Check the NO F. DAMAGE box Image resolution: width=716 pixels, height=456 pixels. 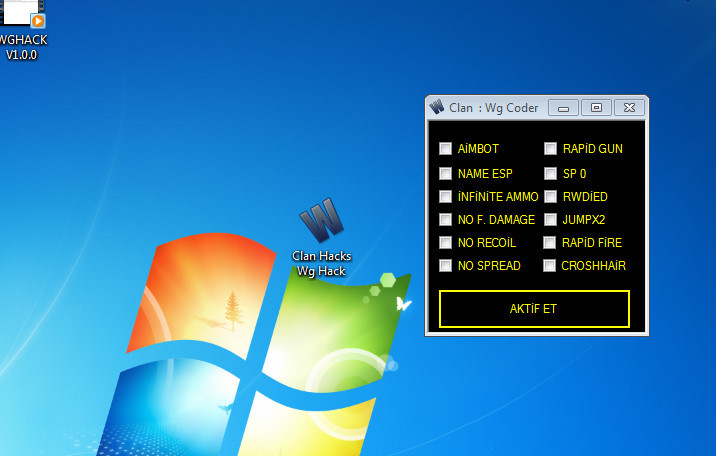tap(445, 220)
